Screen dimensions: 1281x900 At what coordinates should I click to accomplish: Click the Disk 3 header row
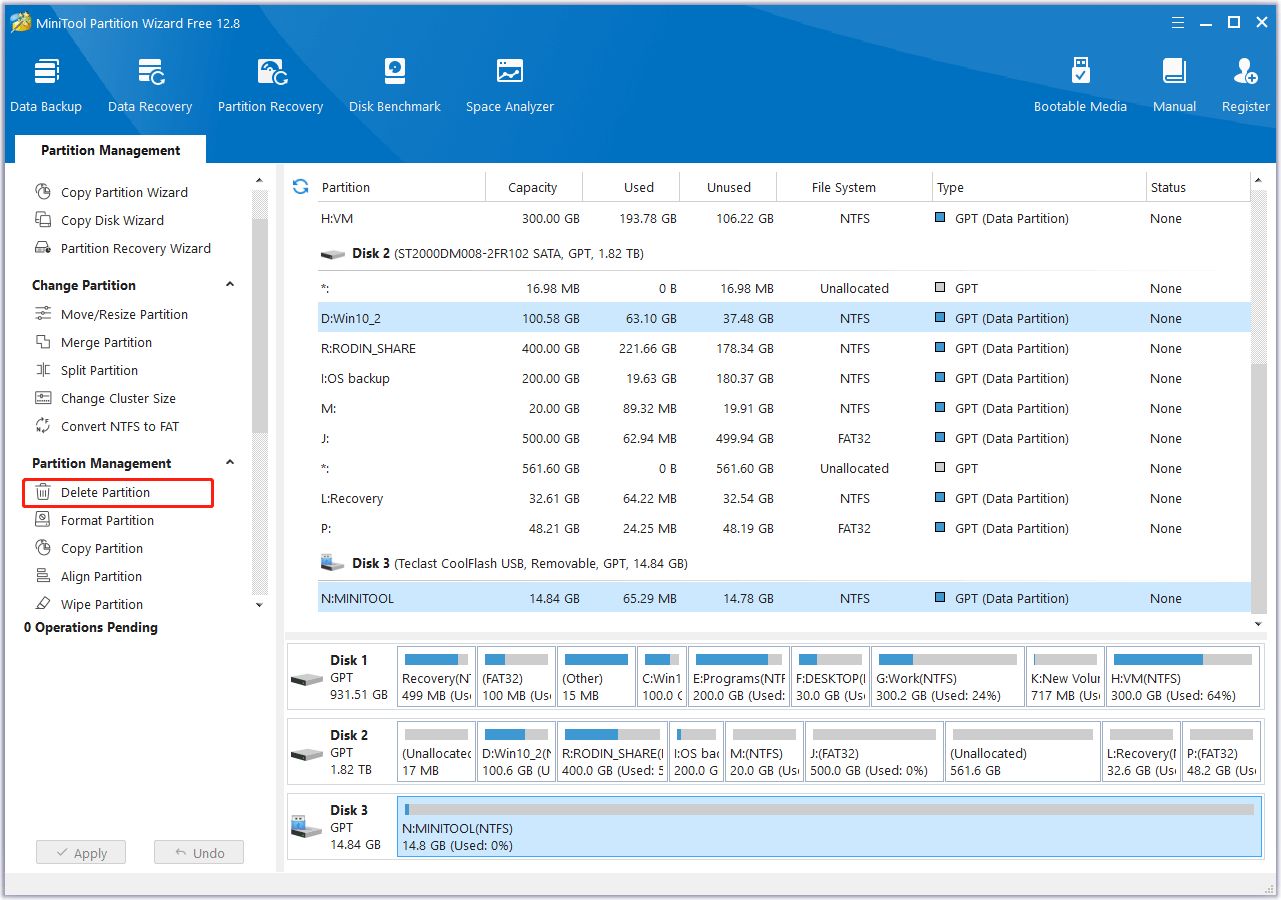click(783, 564)
